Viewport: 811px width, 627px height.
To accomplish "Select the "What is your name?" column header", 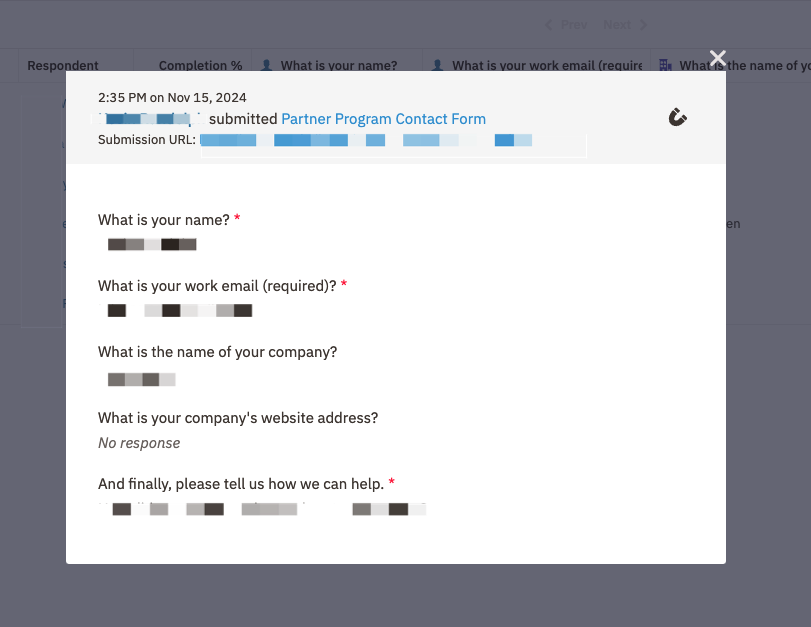I will tap(338, 66).
